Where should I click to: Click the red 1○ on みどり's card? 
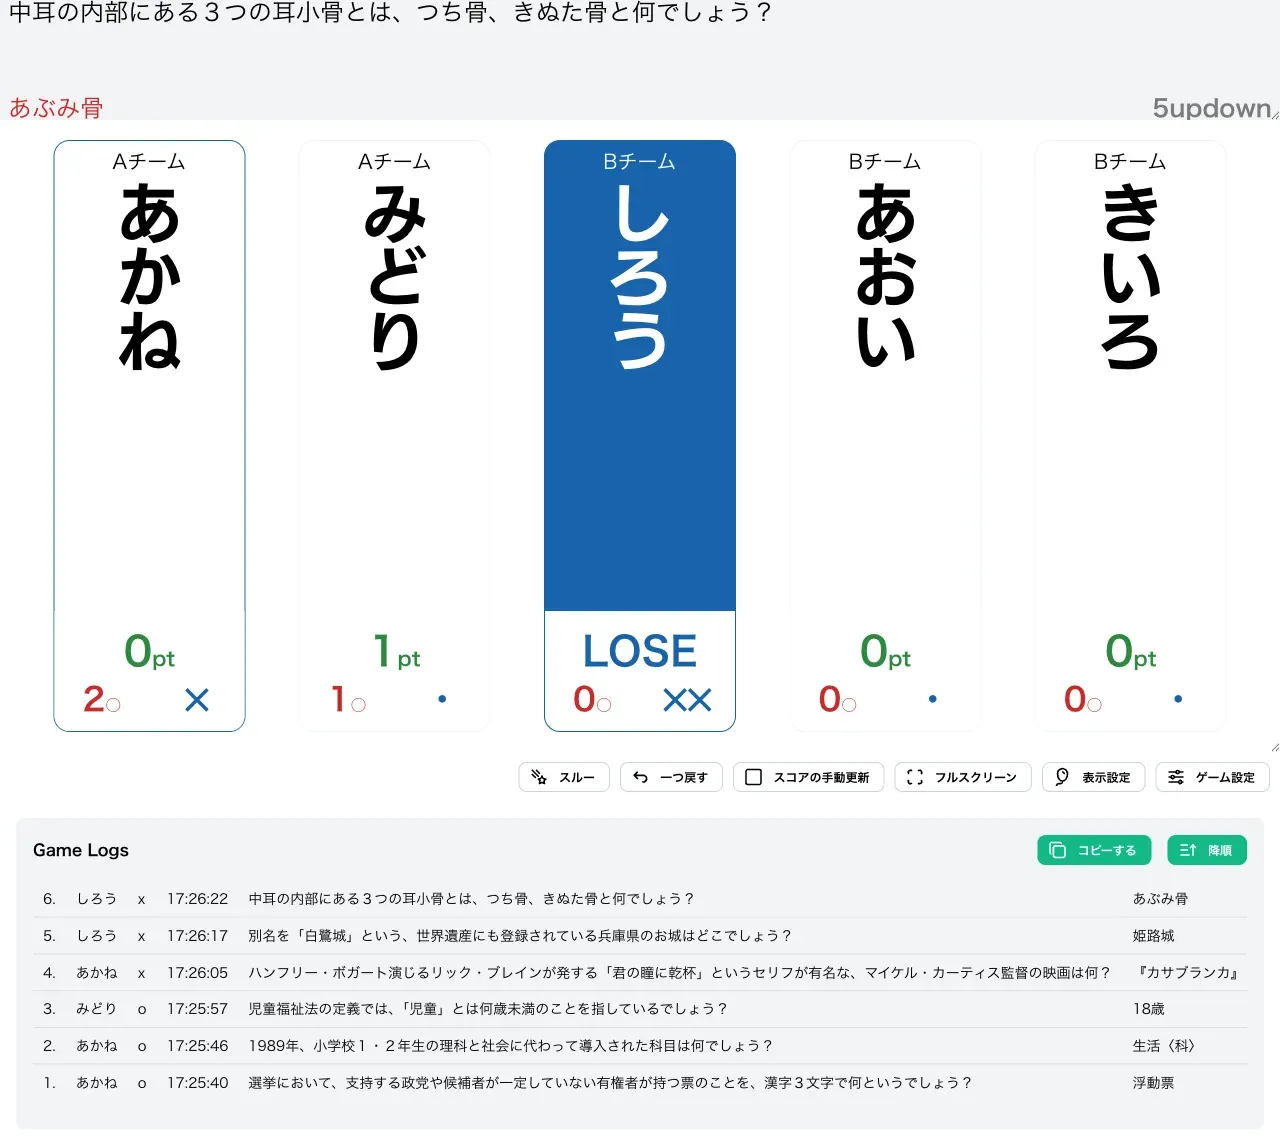[x=348, y=699]
